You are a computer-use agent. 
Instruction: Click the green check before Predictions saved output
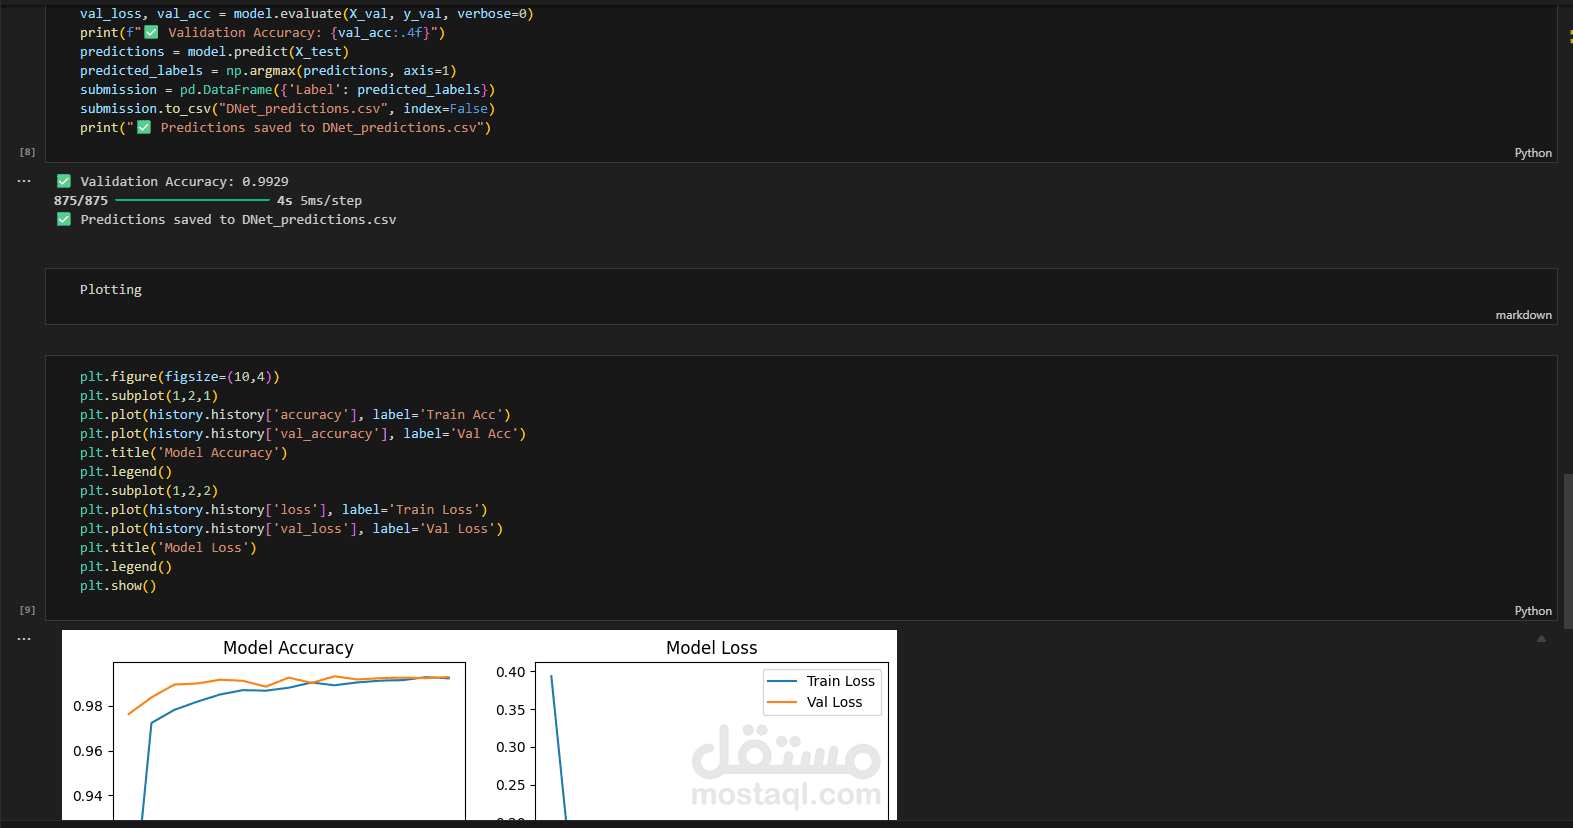(x=64, y=219)
